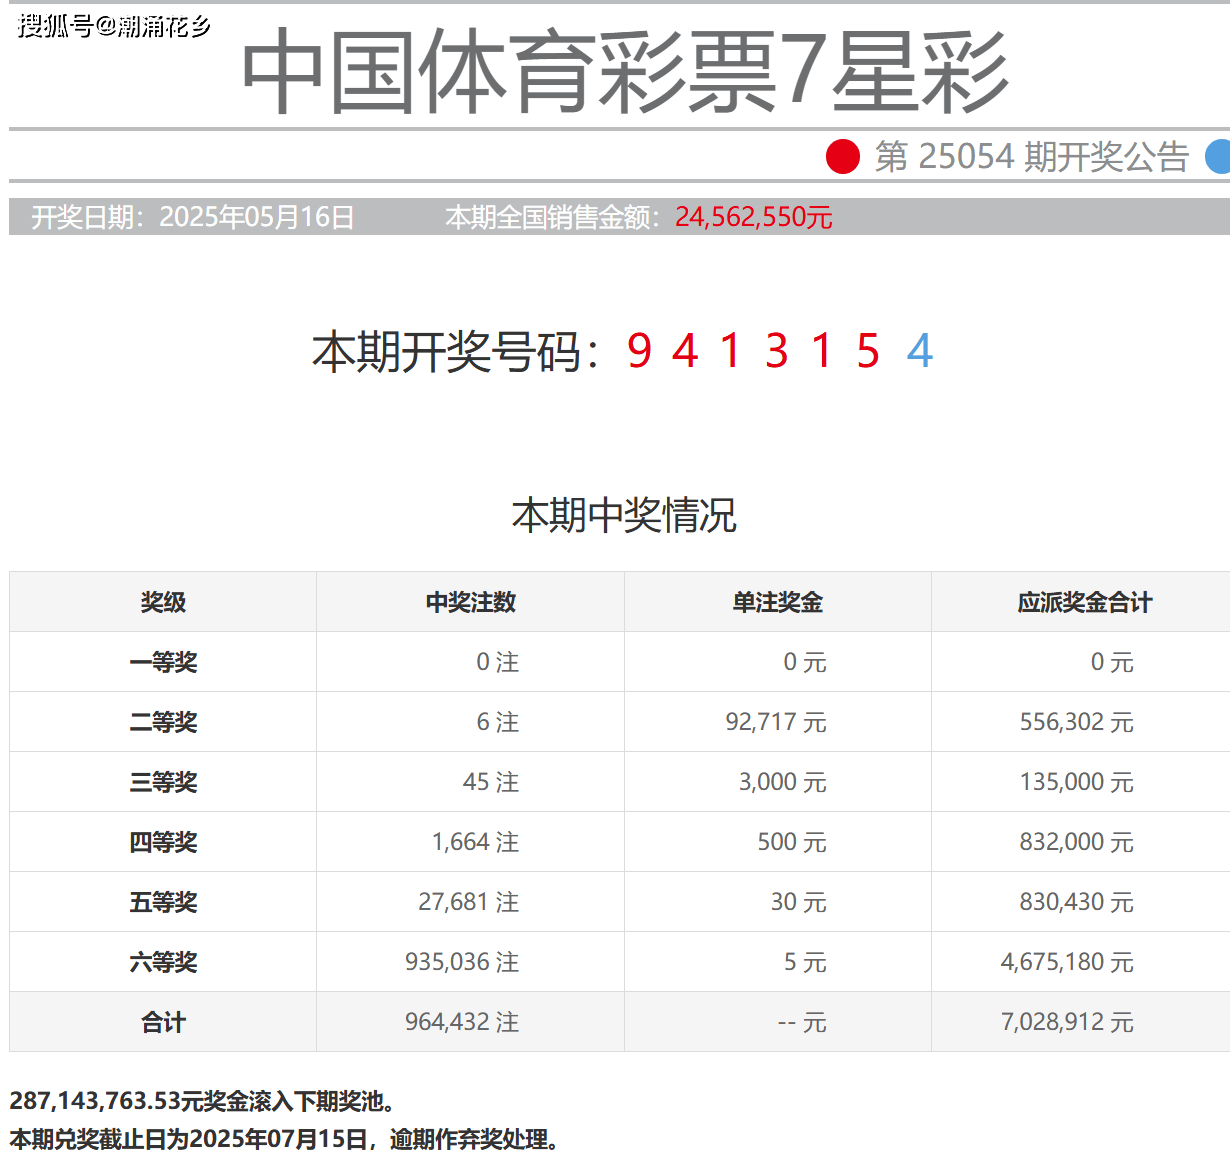
Task: Click the 六等奖 row label
Action: coord(163,962)
